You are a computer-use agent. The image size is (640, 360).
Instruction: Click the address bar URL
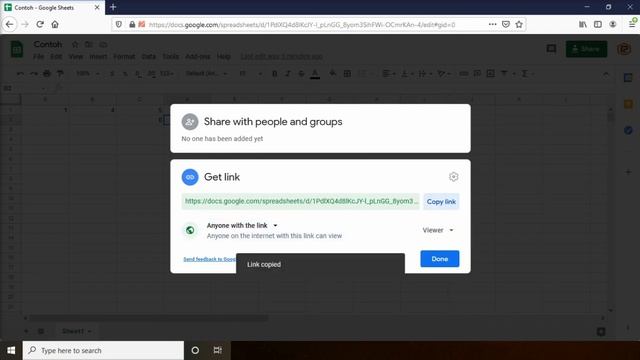(x=302, y=25)
